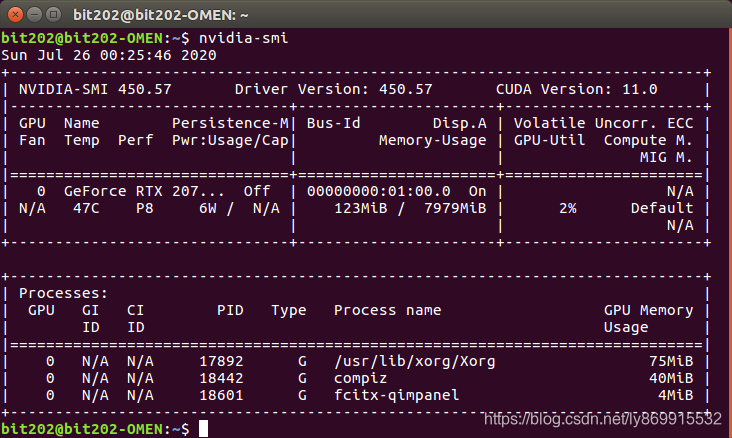
Task: Click the Type column header
Action: pyautogui.click(x=289, y=310)
